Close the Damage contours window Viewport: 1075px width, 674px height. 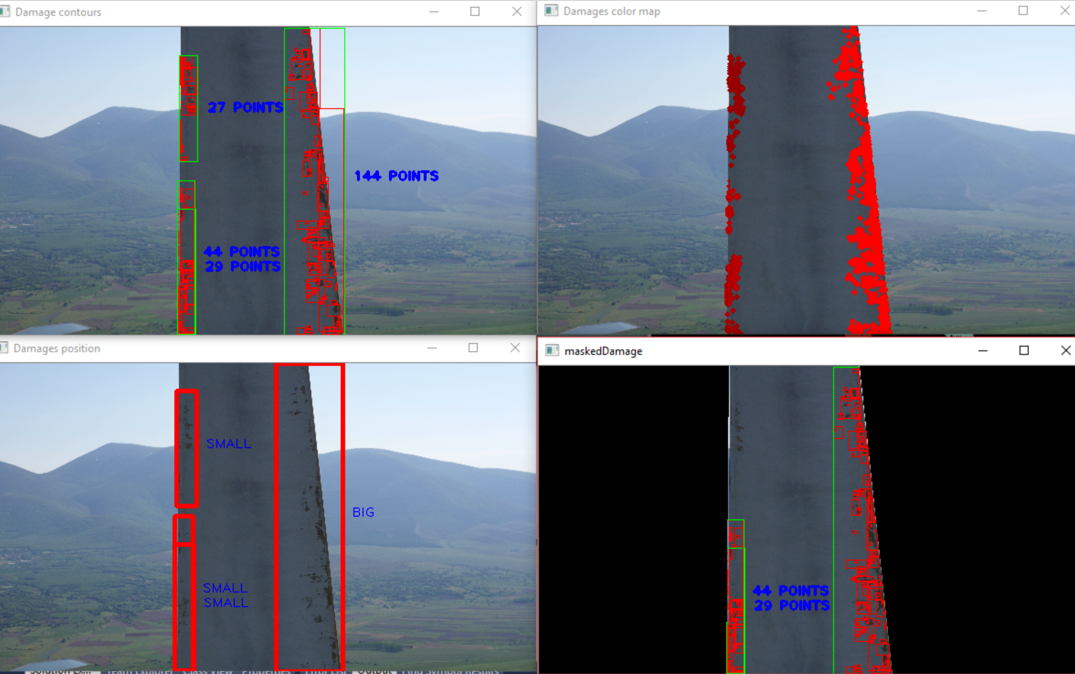(516, 12)
